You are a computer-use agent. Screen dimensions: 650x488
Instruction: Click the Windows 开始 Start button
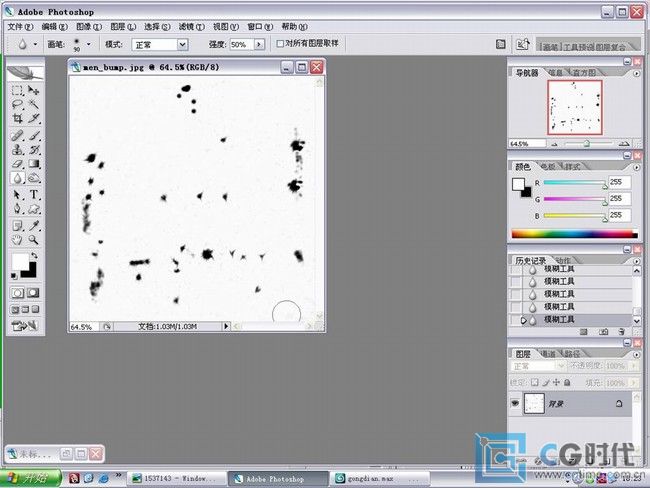[x=30, y=478]
